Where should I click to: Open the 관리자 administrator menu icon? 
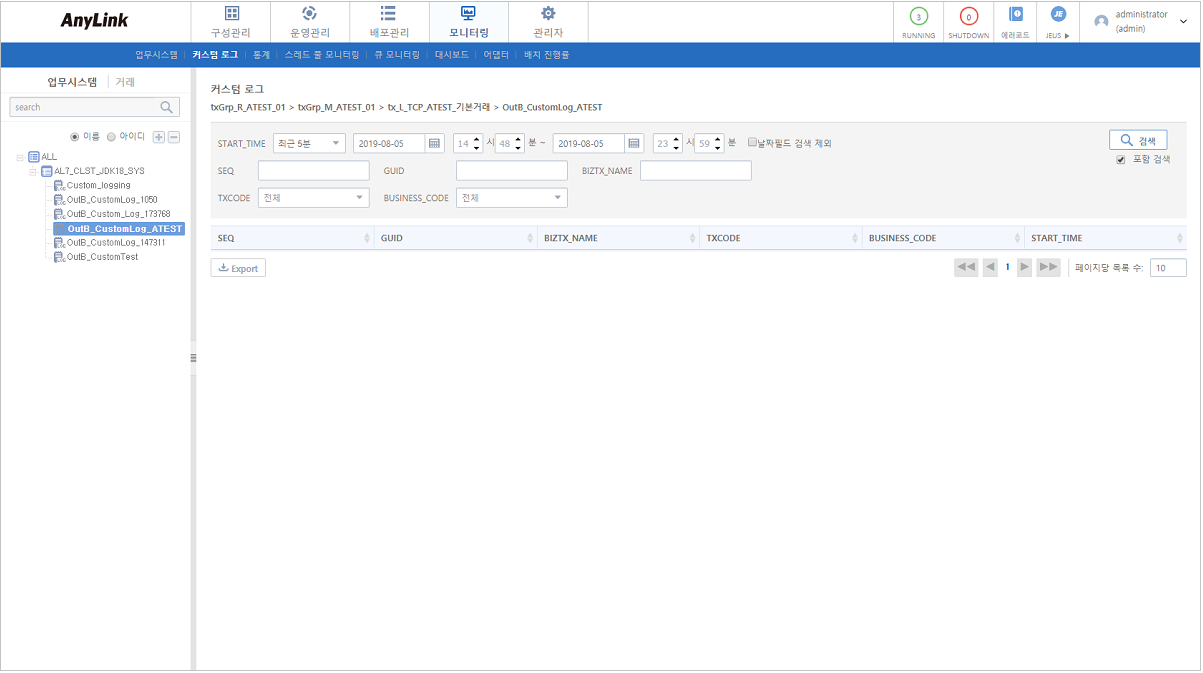point(545,20)
